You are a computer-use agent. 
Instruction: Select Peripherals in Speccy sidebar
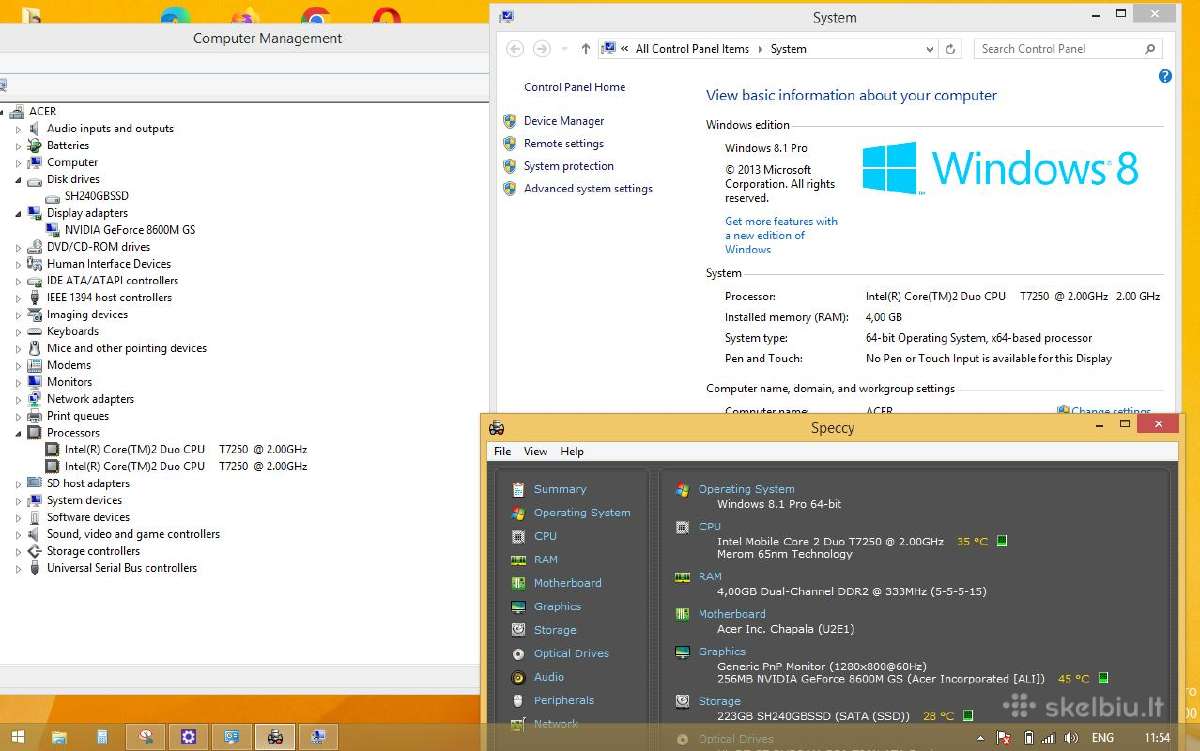564,700
